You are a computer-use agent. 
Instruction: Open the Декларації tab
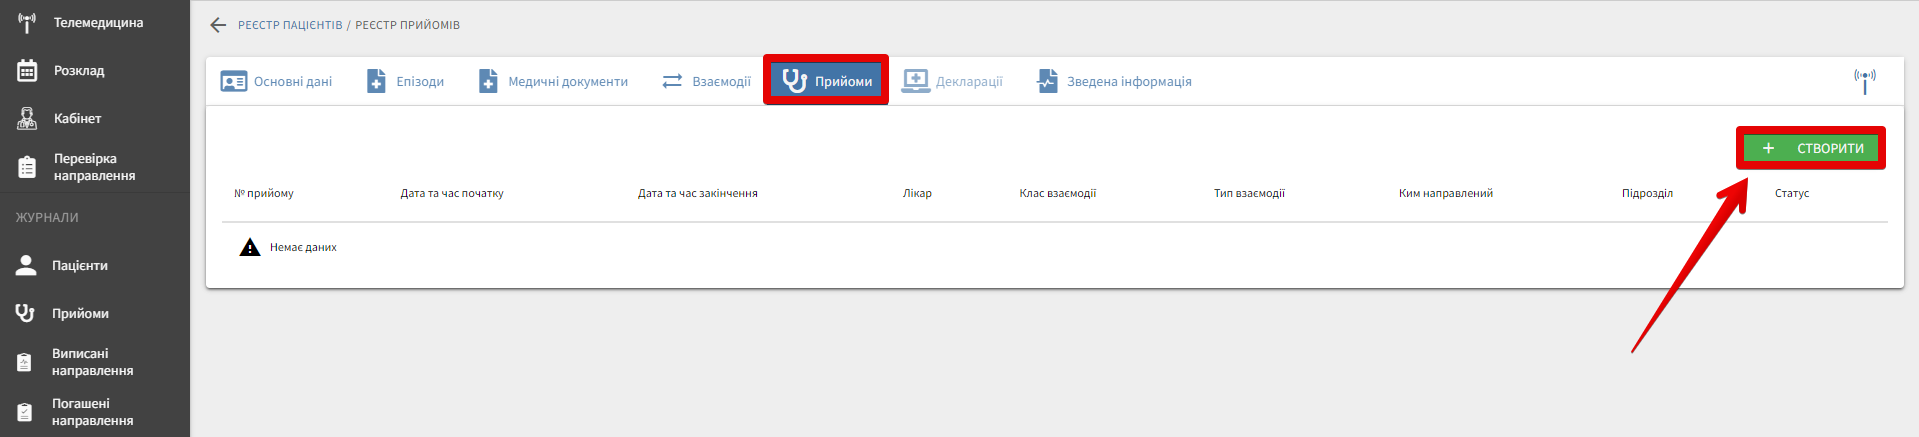pos(952,82)
